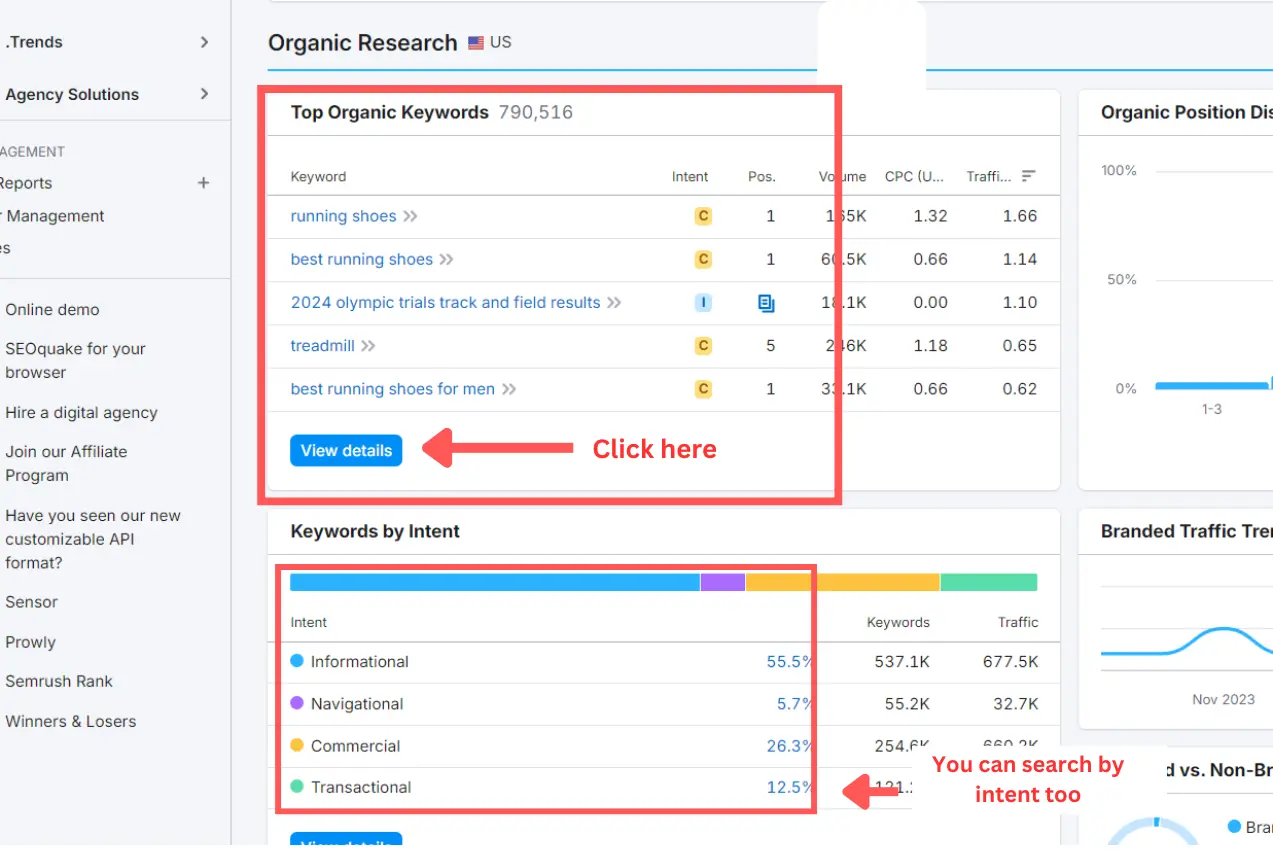Click the Navigational intent percentage 5.7%
The height and width of the screenshot is (850, 1273).
click(794, 704)
